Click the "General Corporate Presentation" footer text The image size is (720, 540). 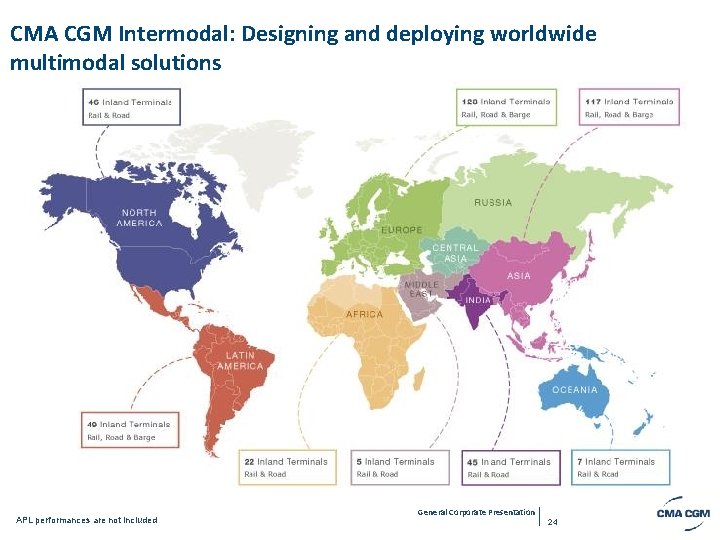click(x=476, y=512)
